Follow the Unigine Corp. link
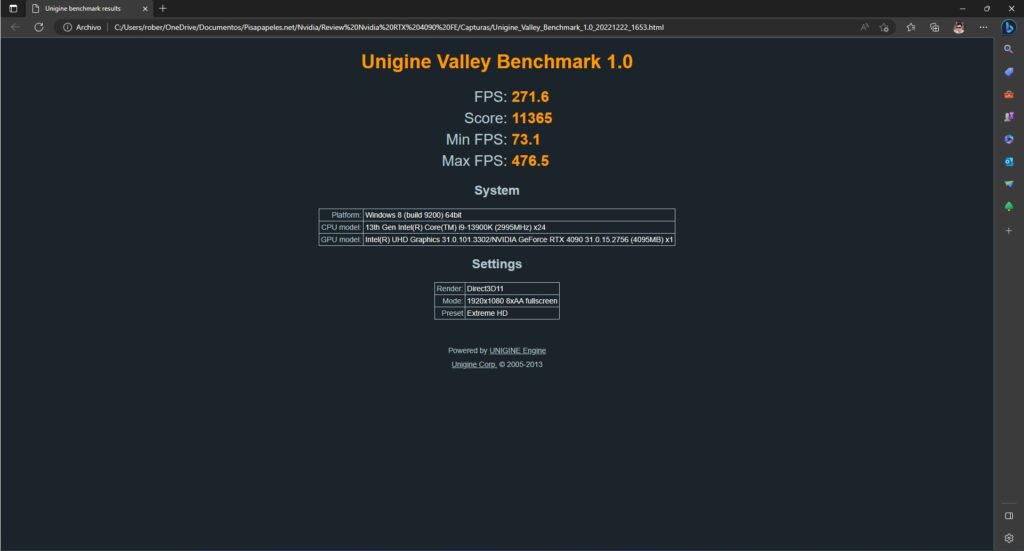This screenshot has width=1024, height=551. (474, 365)
